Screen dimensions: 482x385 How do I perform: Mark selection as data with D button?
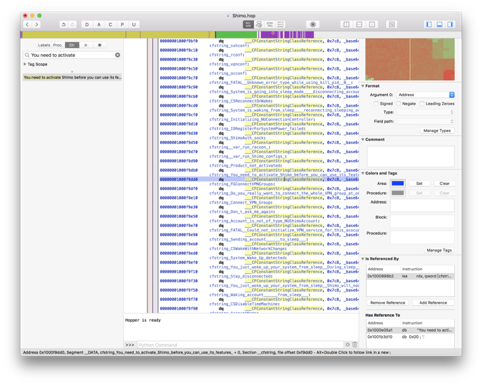click(x=87, y=24)
